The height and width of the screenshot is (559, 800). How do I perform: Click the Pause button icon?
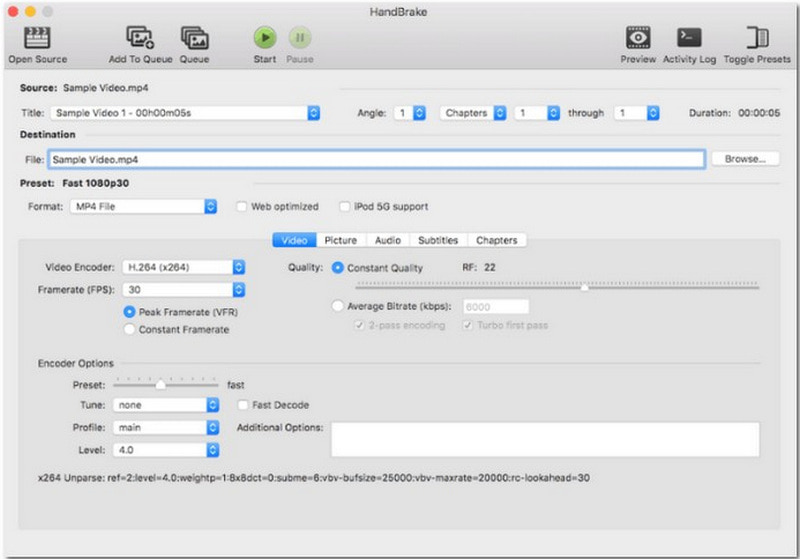point(300,37)
